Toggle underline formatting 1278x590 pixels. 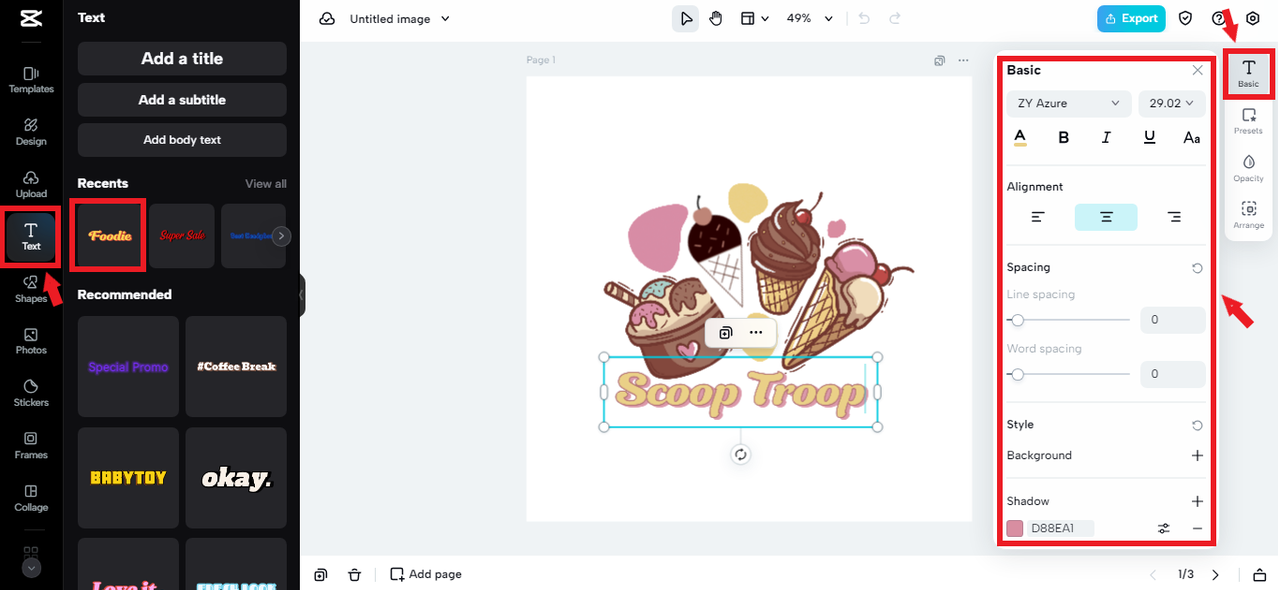[1149, 138]
